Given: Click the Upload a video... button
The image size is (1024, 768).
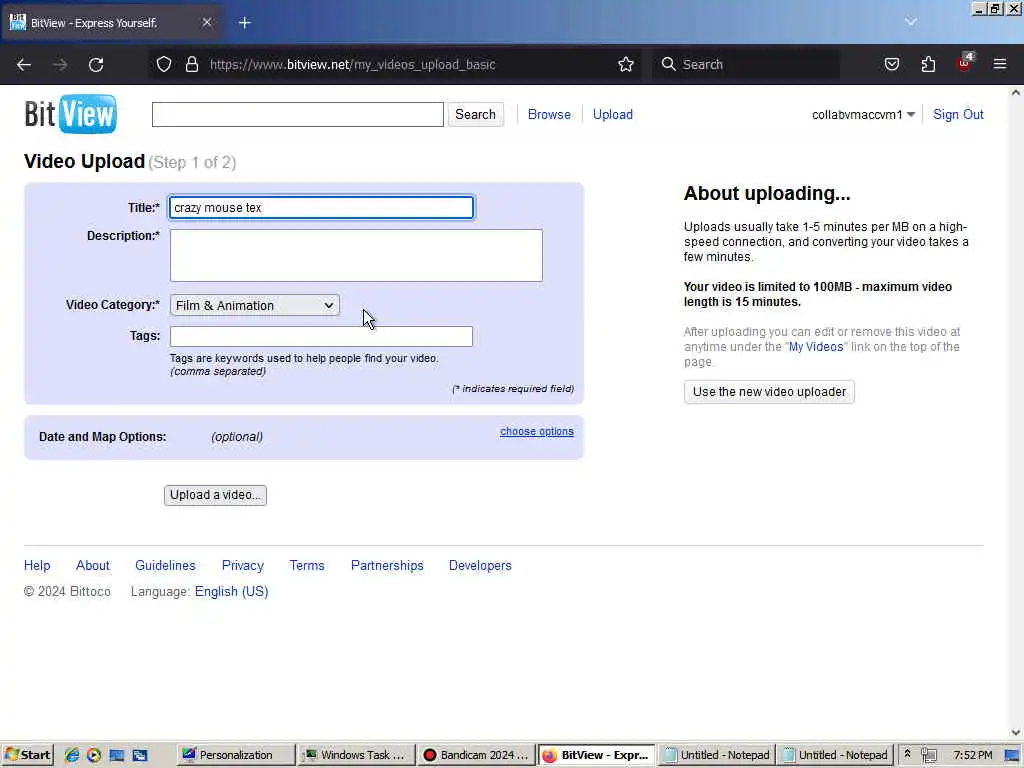Looking at the screenshot, I should tap(216, 495).
